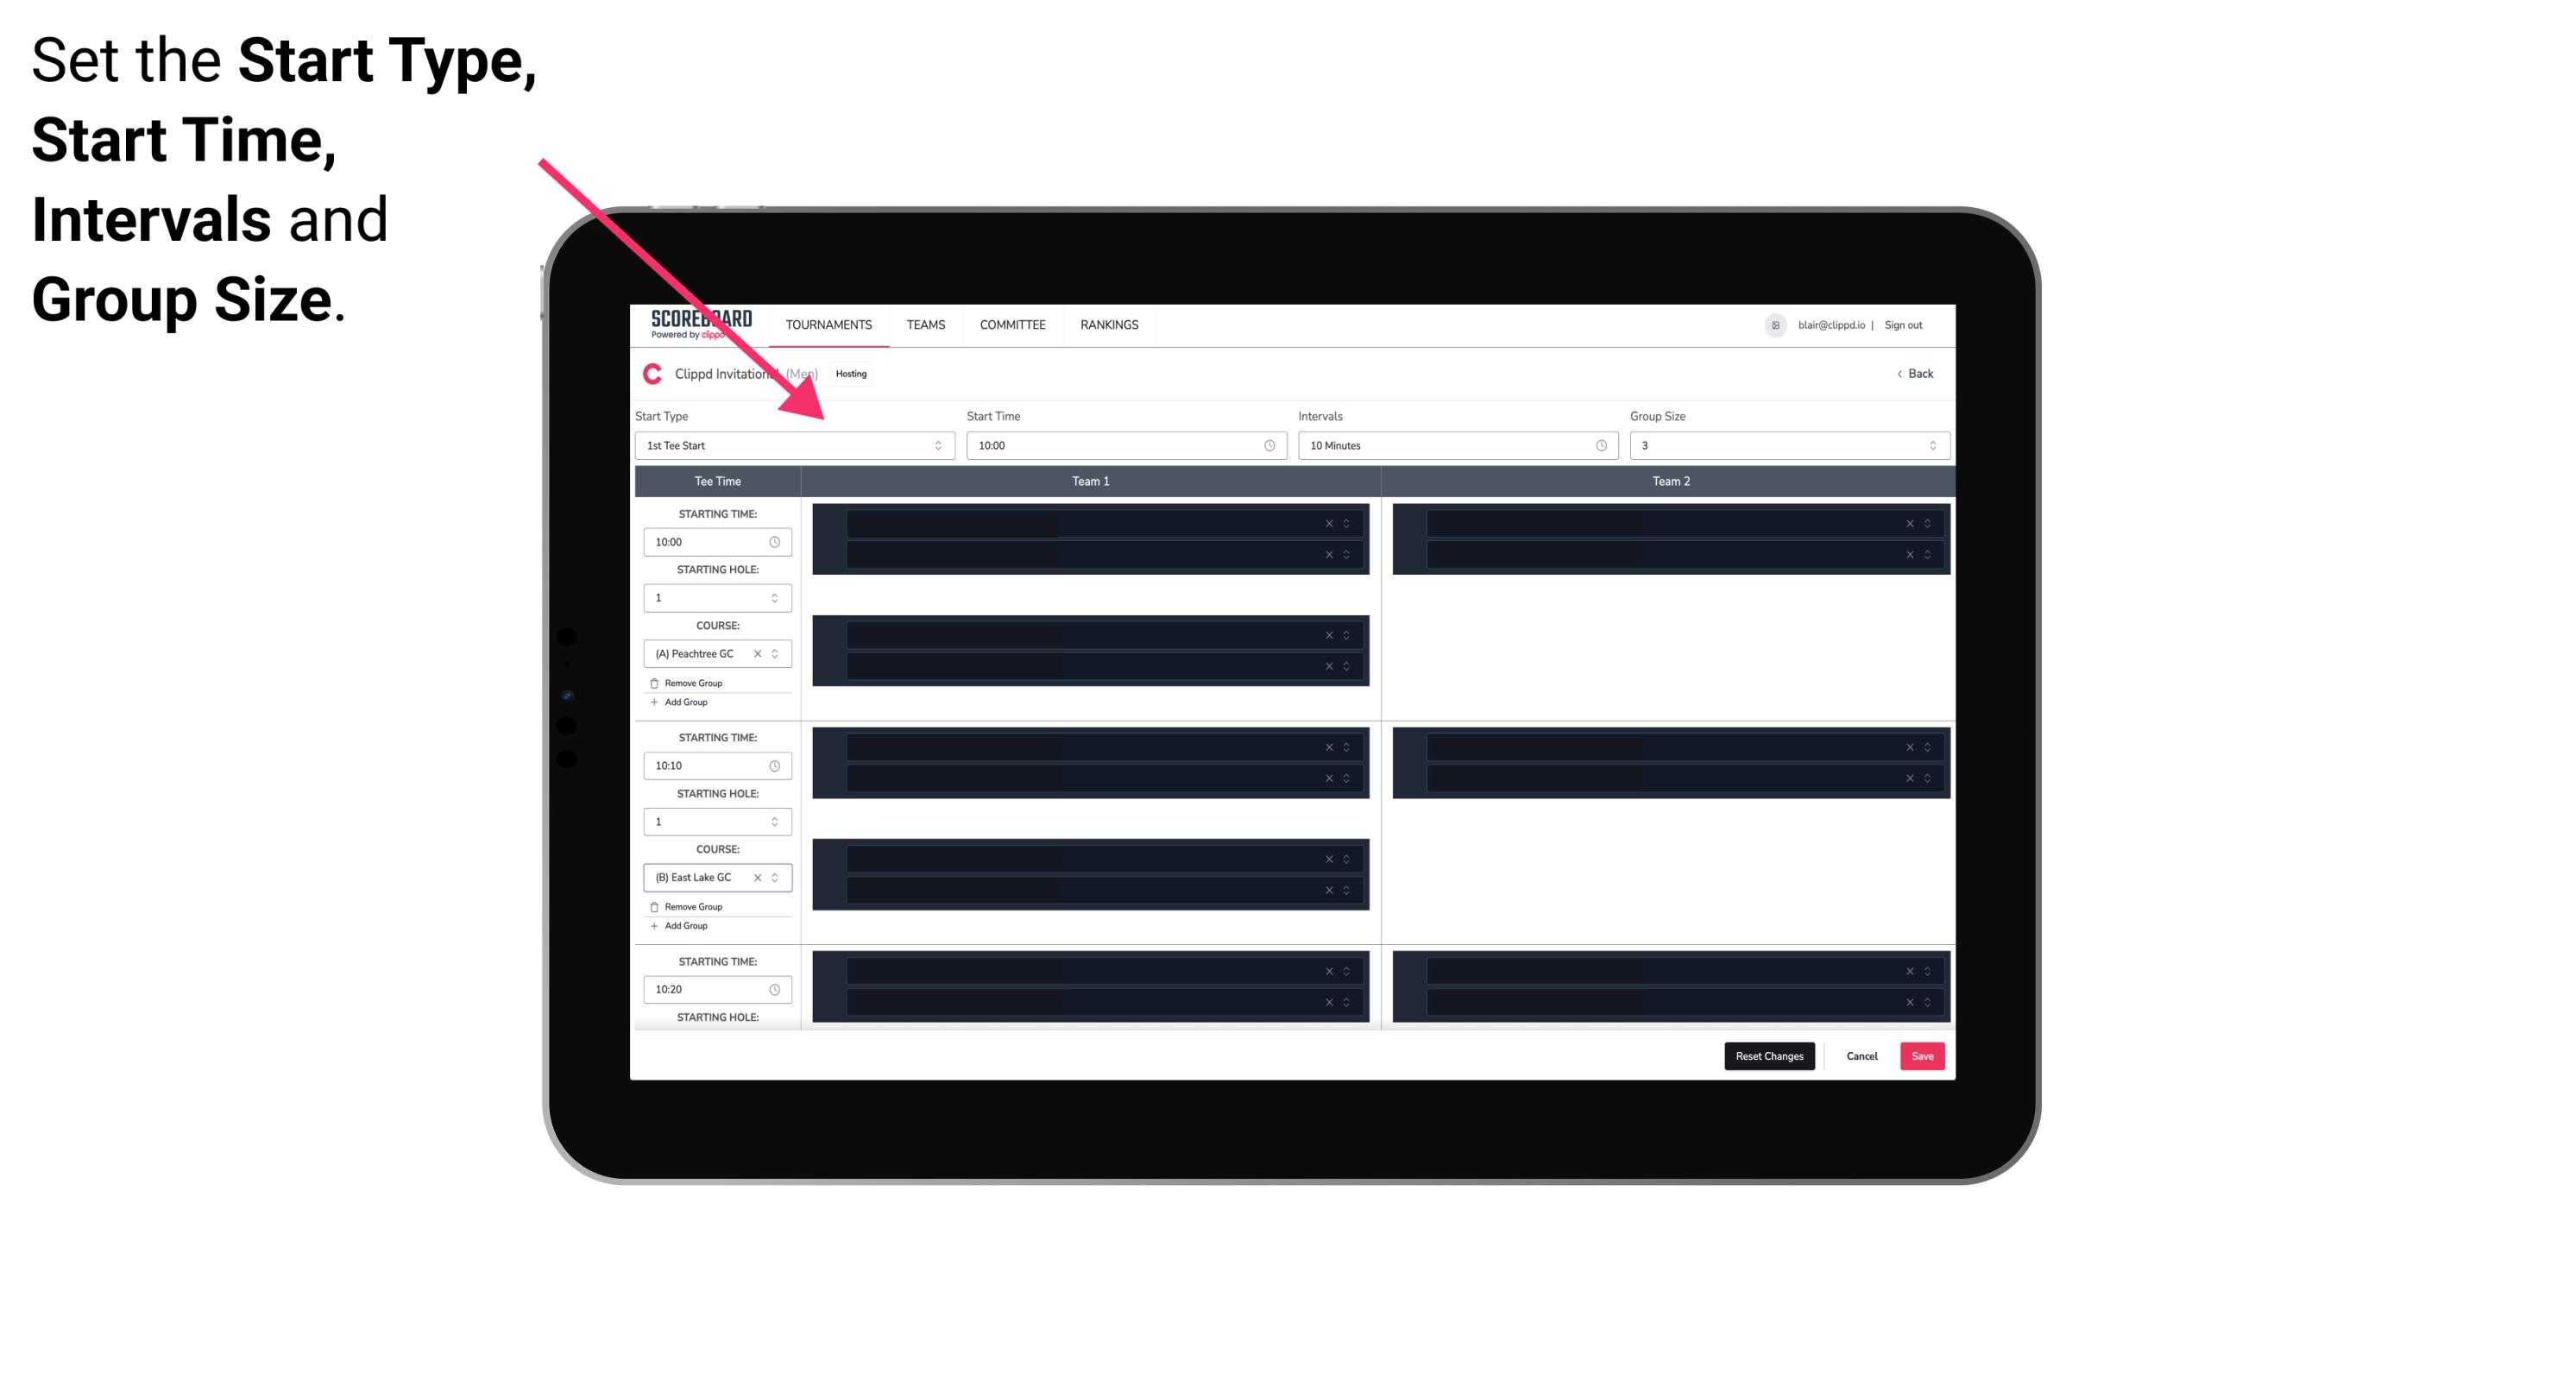Click the Save button
The image size is (2576, 1386).
point(1923,1055)
